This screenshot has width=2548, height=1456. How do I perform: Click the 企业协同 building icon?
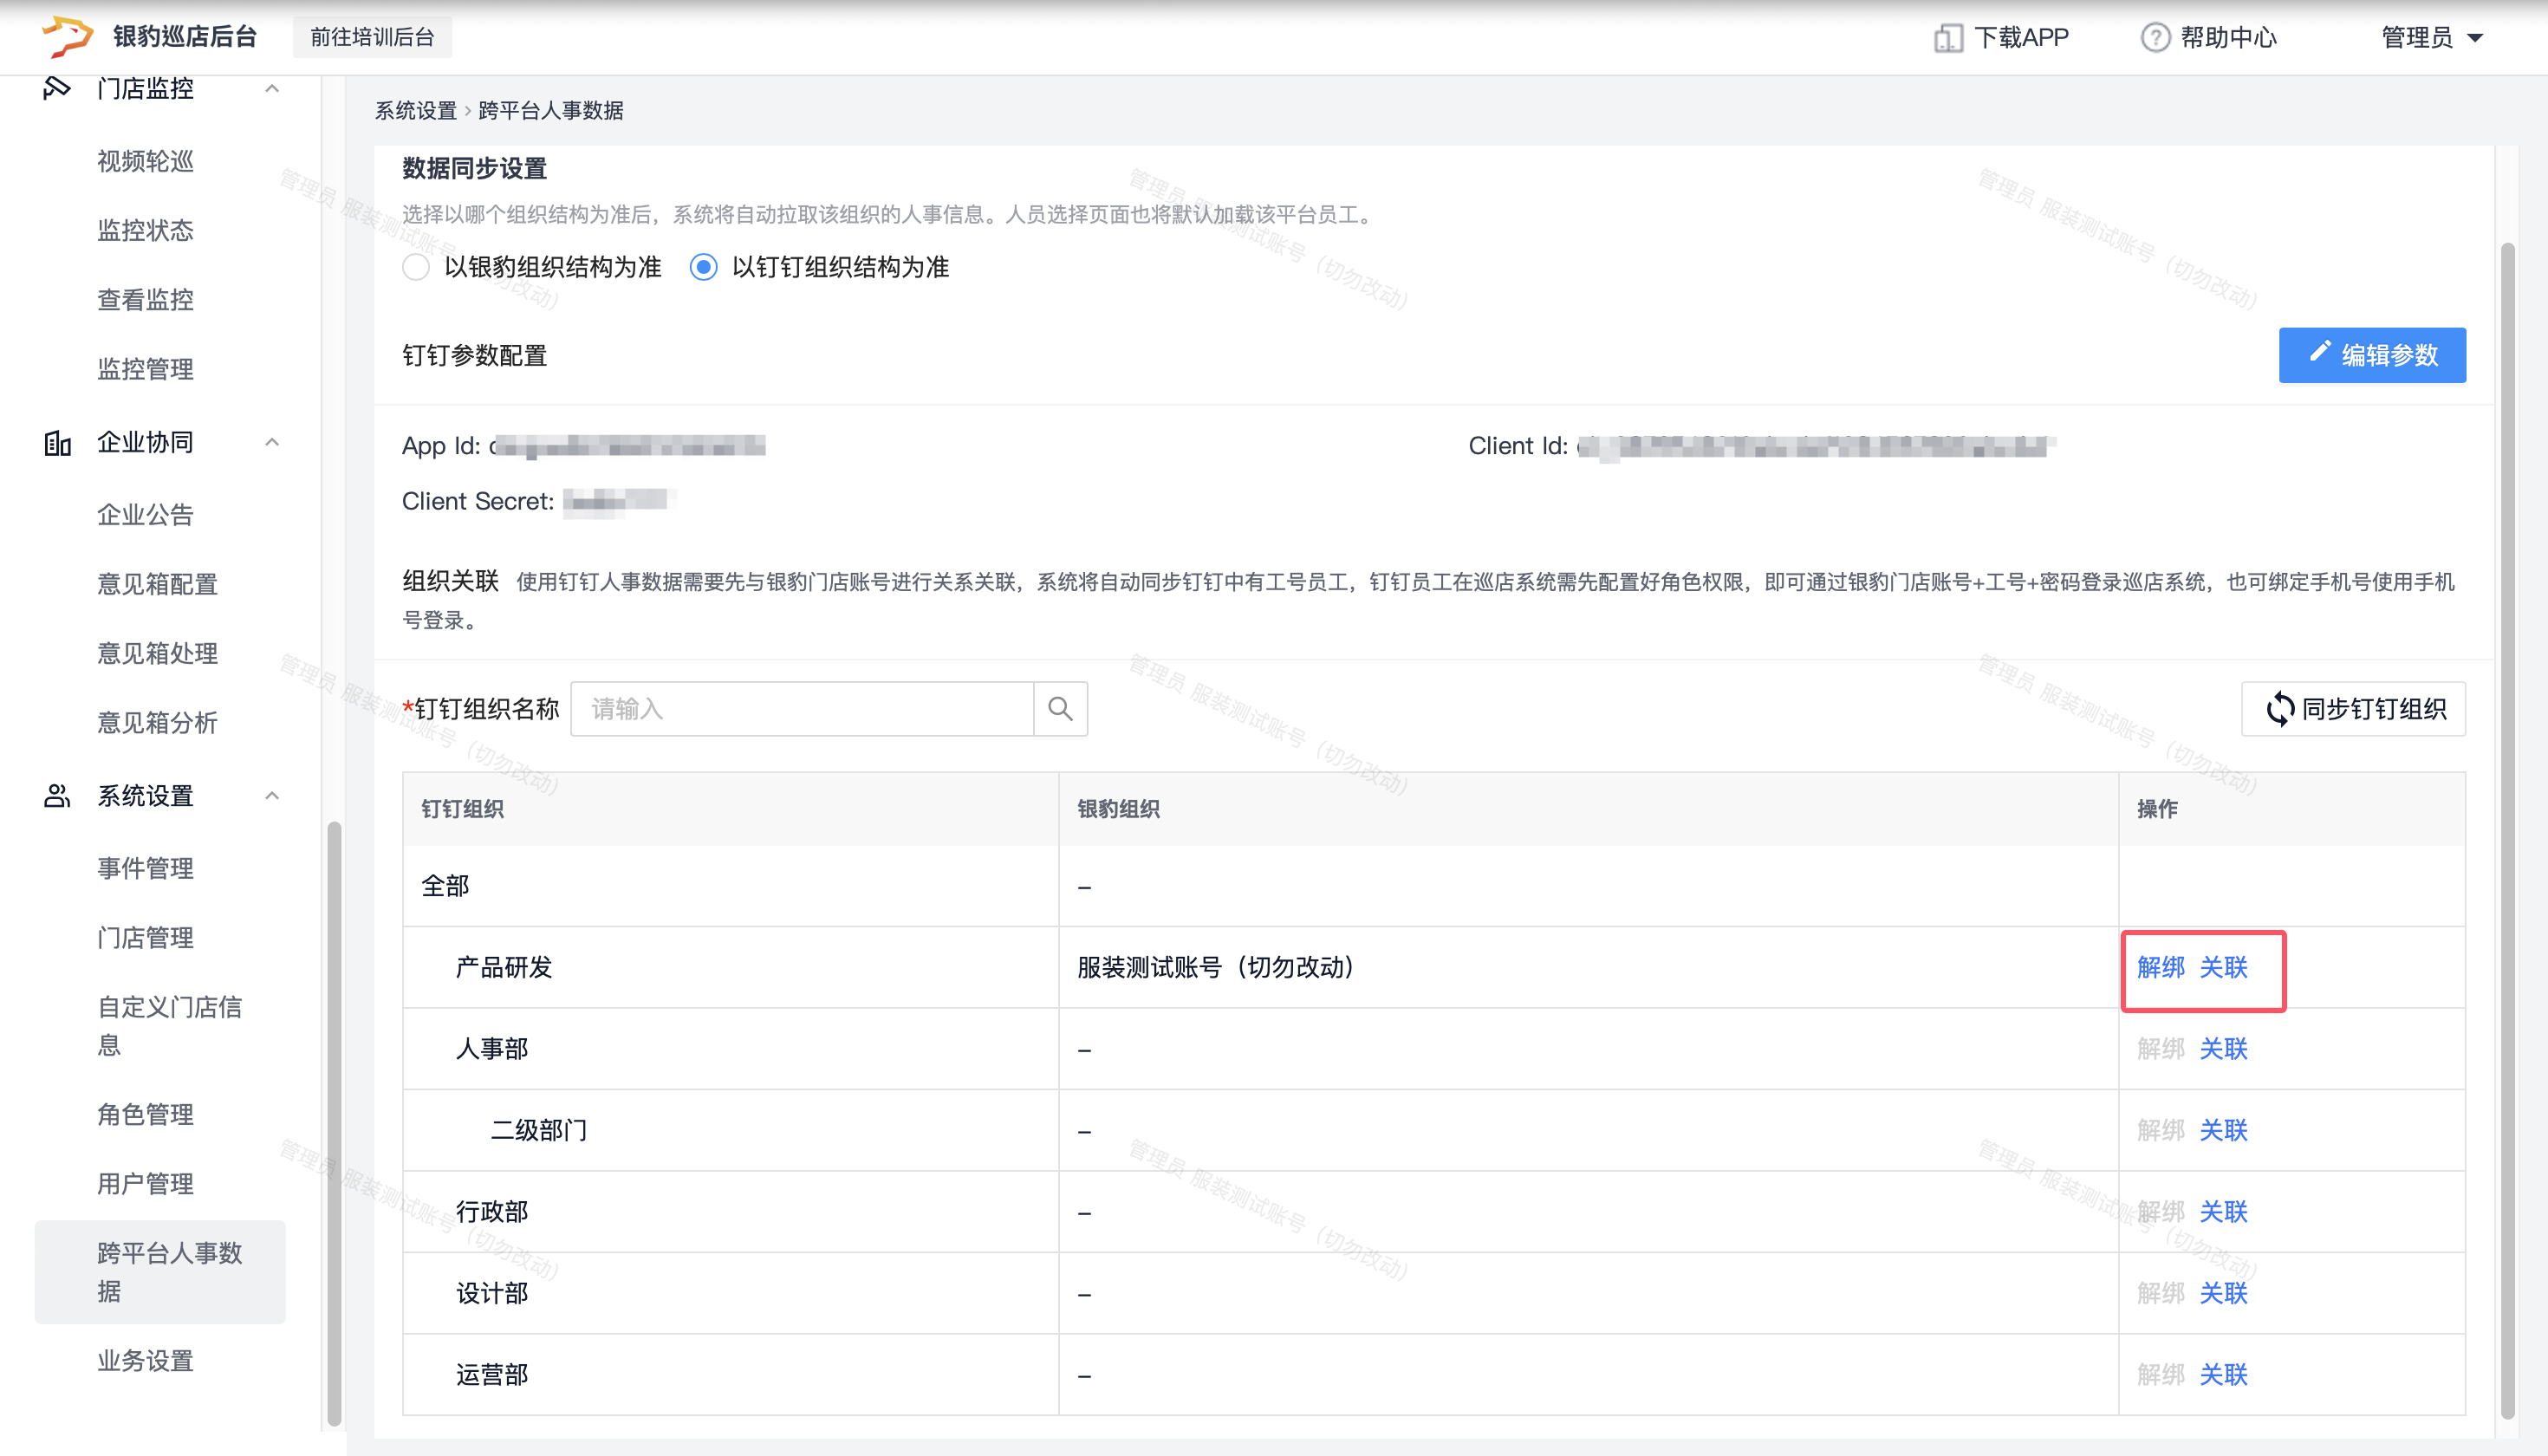click(57, 442)
